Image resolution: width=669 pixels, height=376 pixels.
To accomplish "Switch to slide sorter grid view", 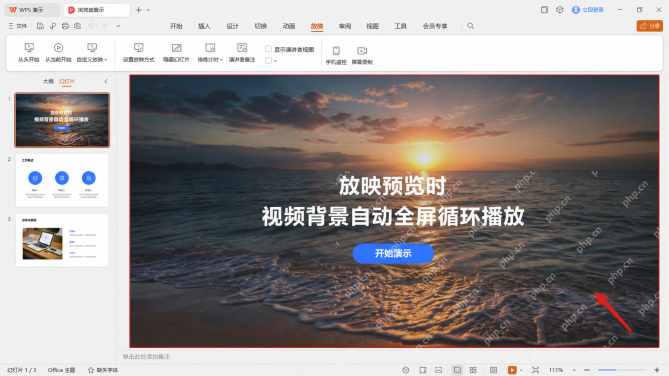I will point(473,370).
